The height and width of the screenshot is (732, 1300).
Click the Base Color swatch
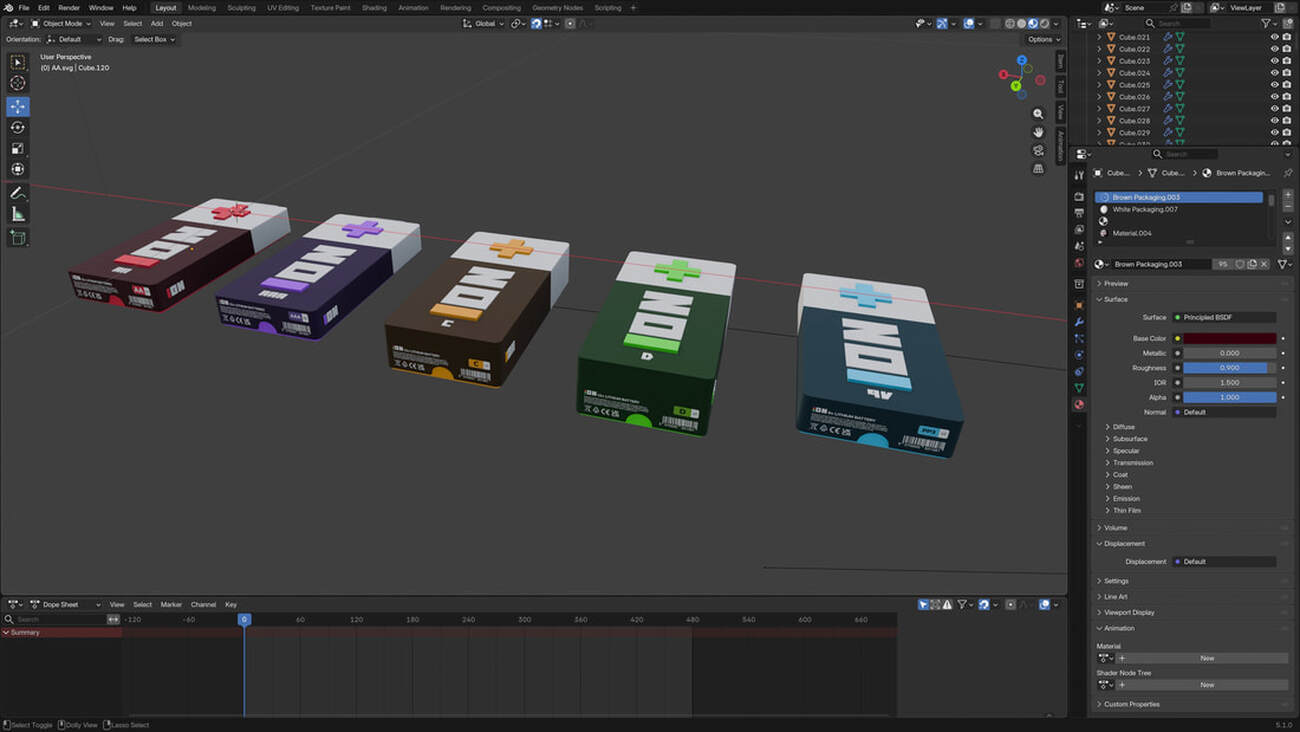click(x=1229, y=339)
